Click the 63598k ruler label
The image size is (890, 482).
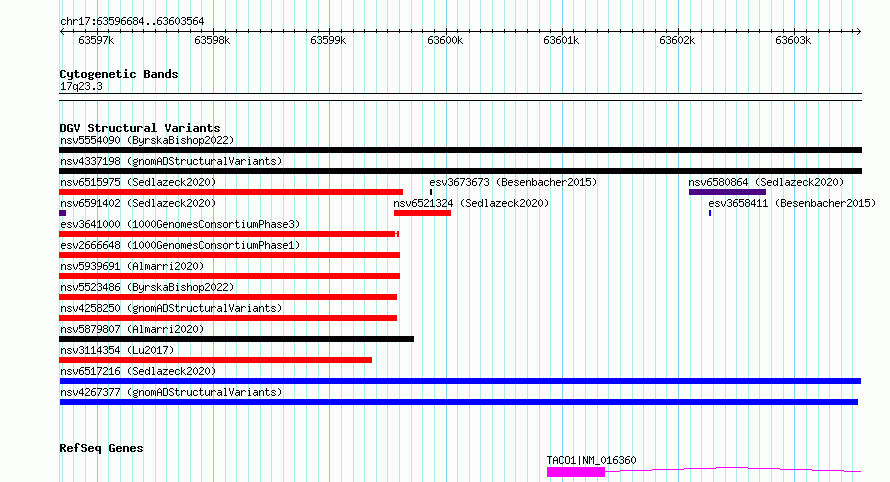212,41
